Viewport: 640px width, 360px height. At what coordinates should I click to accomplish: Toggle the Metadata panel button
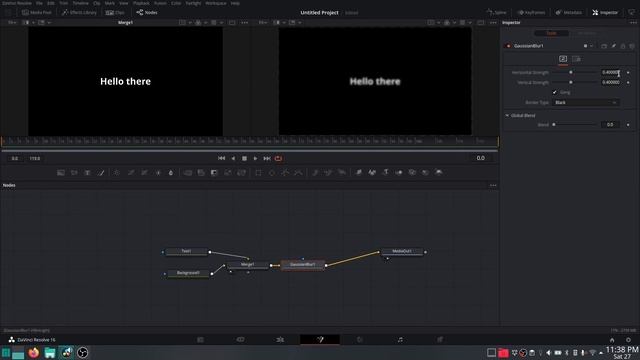coord(569,13)
